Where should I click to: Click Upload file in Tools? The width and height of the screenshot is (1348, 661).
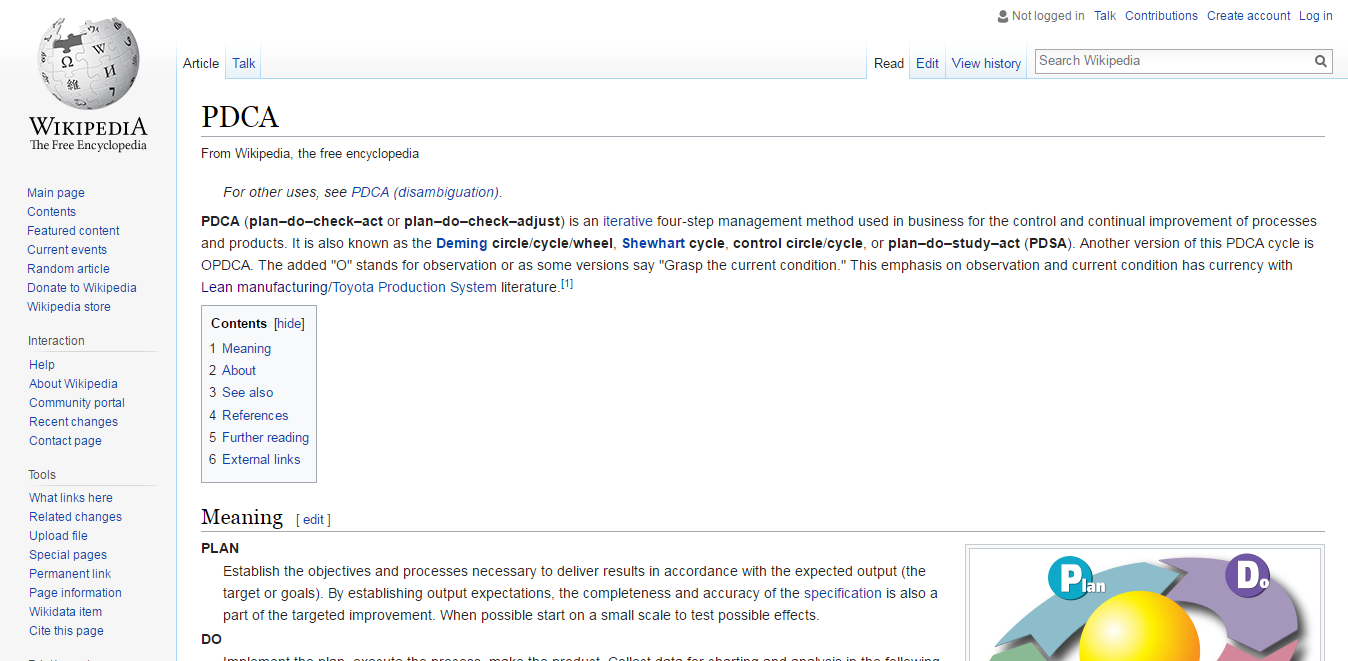[58, 536]
